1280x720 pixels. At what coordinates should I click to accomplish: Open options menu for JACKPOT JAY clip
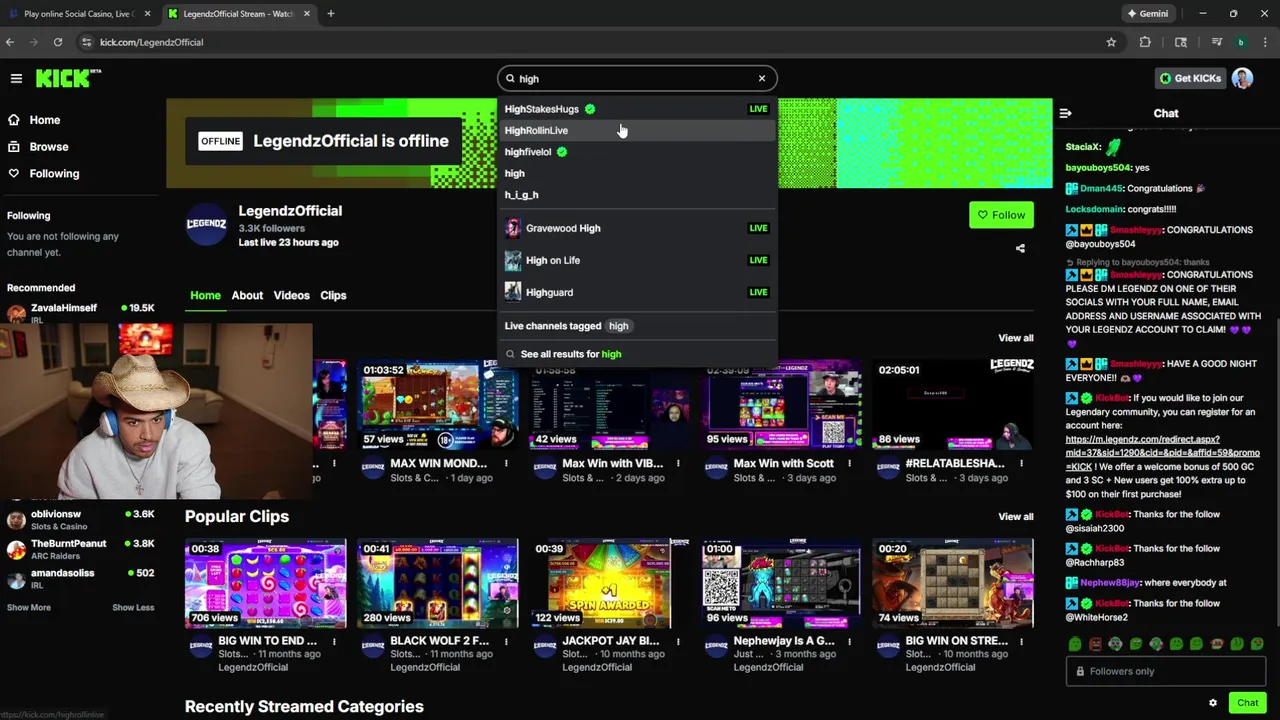tap(678, 641)
